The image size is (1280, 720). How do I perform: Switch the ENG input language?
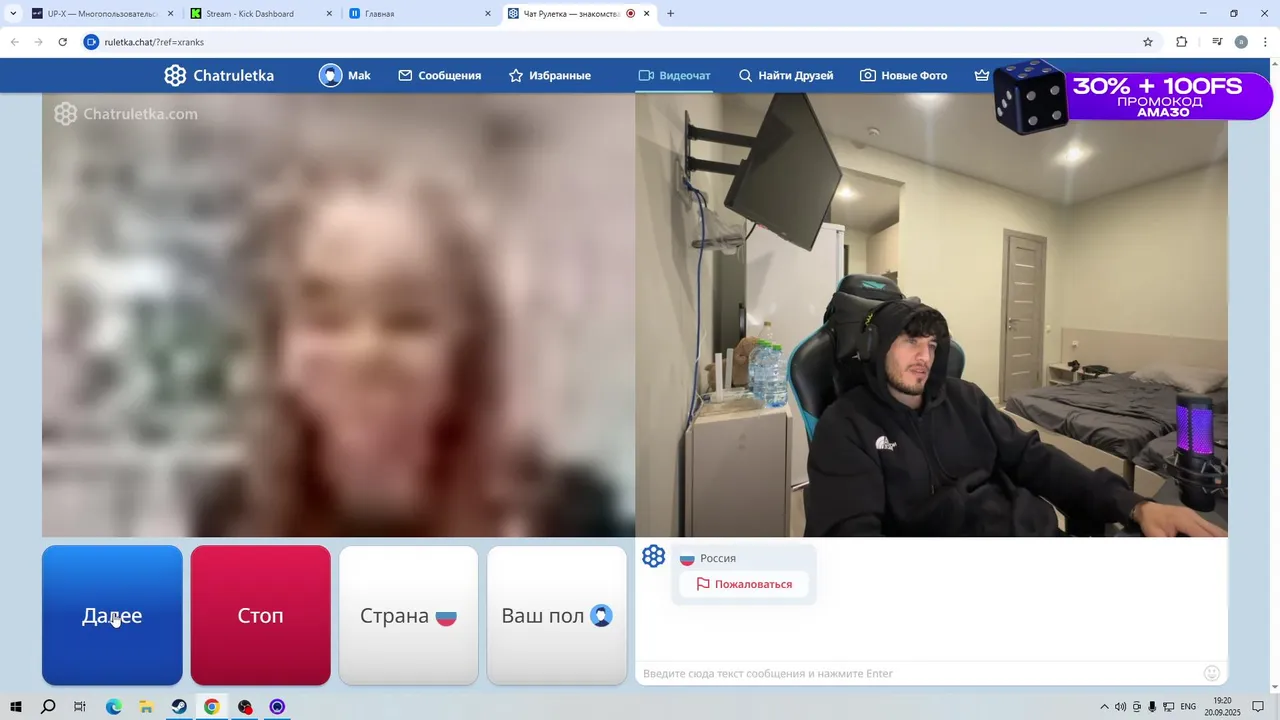[1188, 707]
